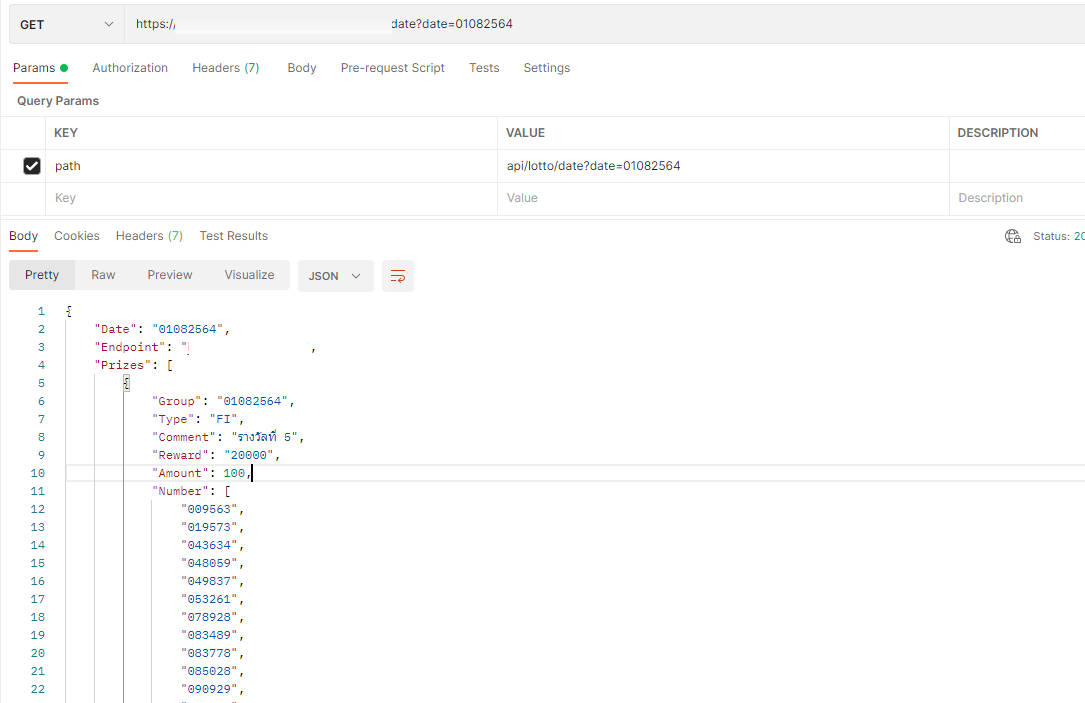The image size is (1085, 703).
Task: Open the Preview response view
Action: pos(169,275)
